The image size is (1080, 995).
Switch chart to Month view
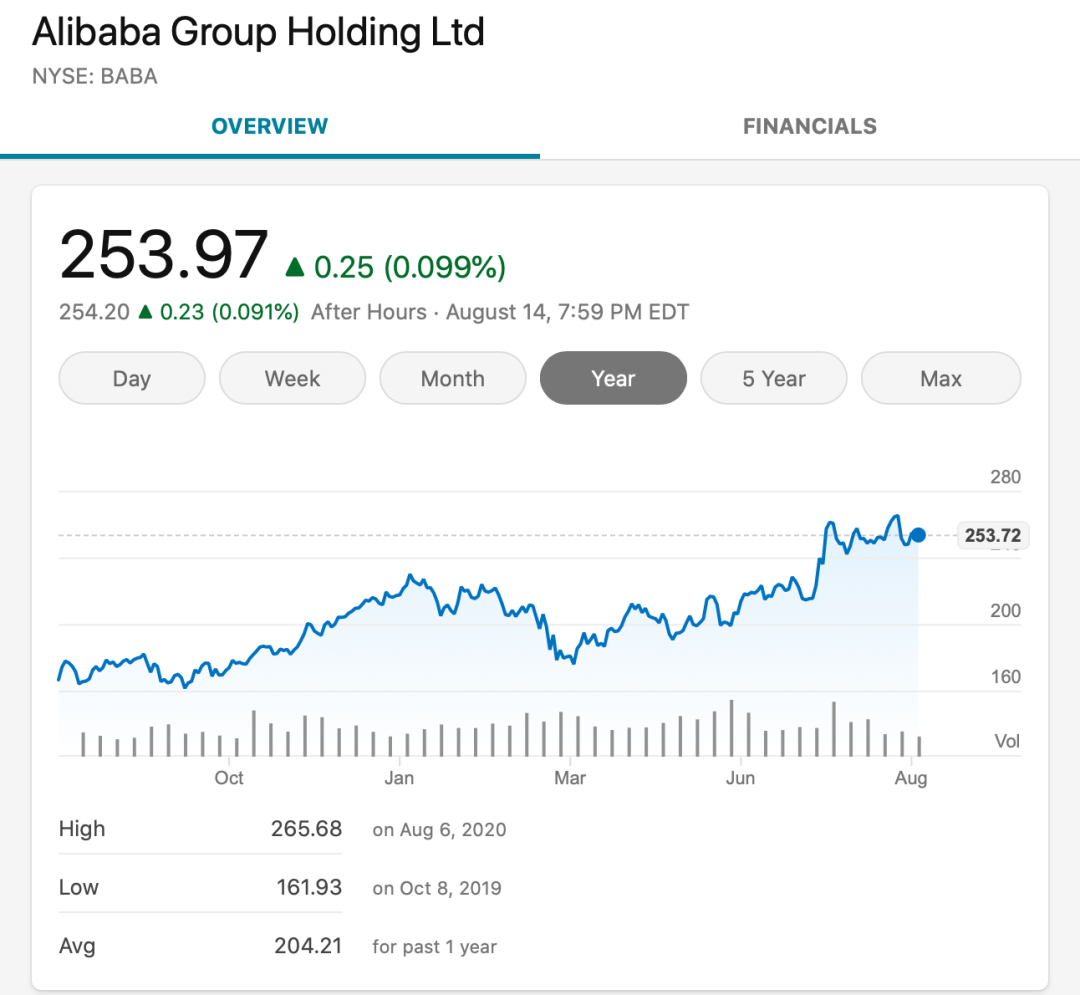453,379
